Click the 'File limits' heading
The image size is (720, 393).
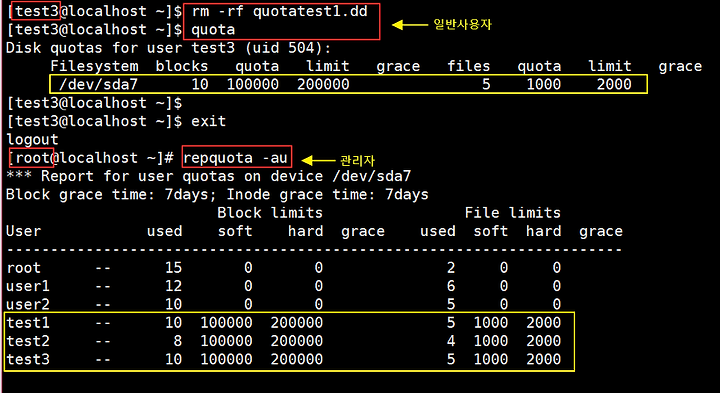513,213
